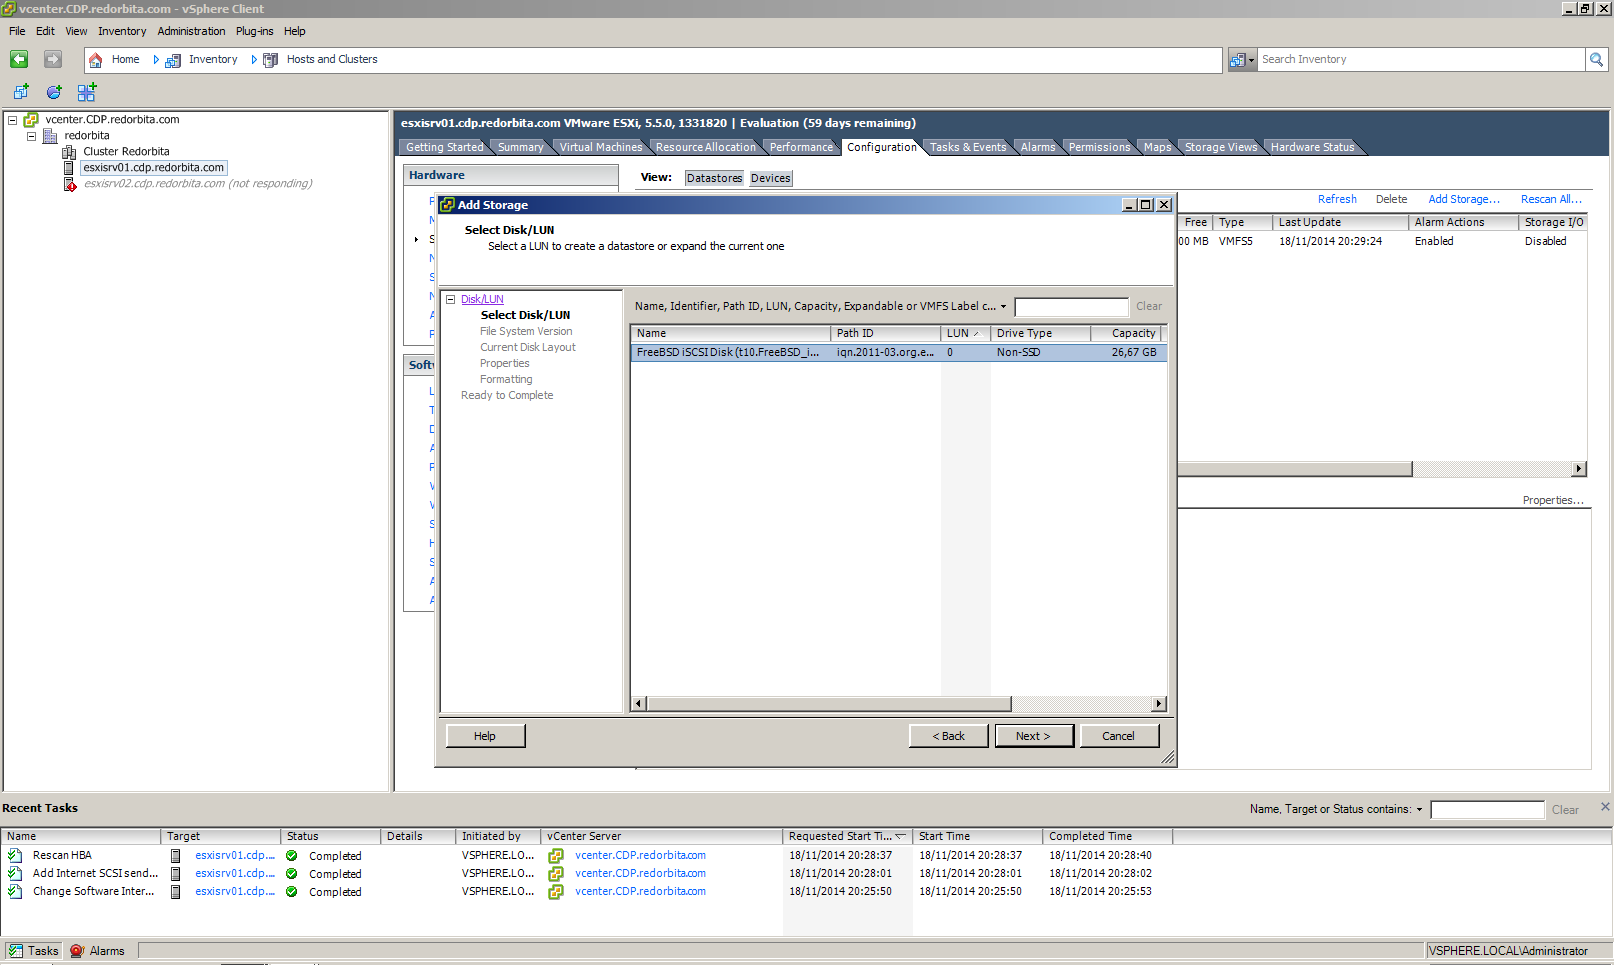Viewport: 1614px width, 965px height.
Task: Switch to the Virtual Machines tab
Action: pyautogui.click(x=600, y=147)
